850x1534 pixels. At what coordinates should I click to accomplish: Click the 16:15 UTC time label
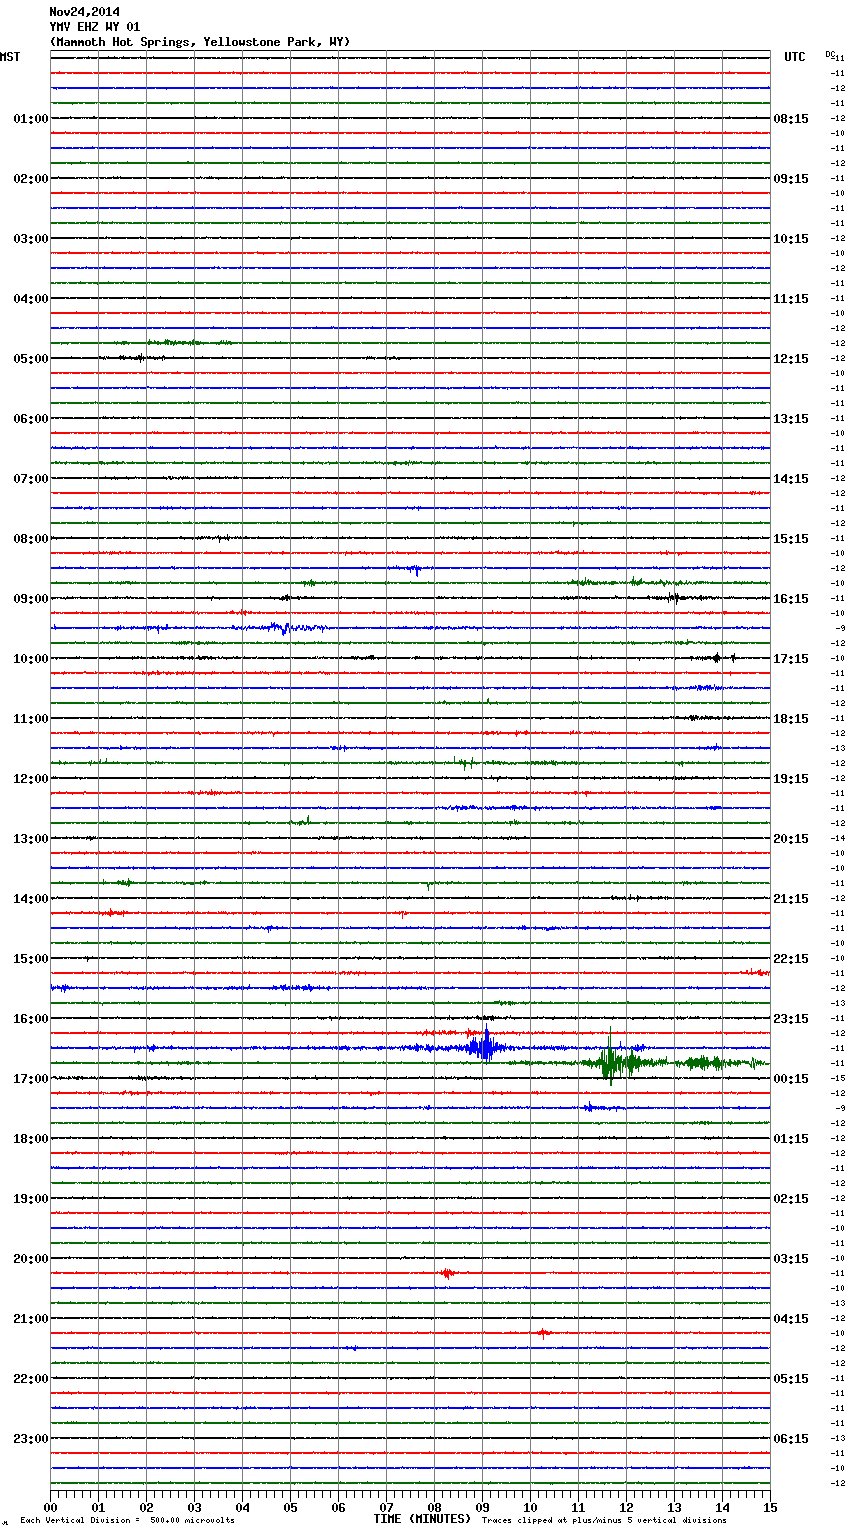coord(791,599)
